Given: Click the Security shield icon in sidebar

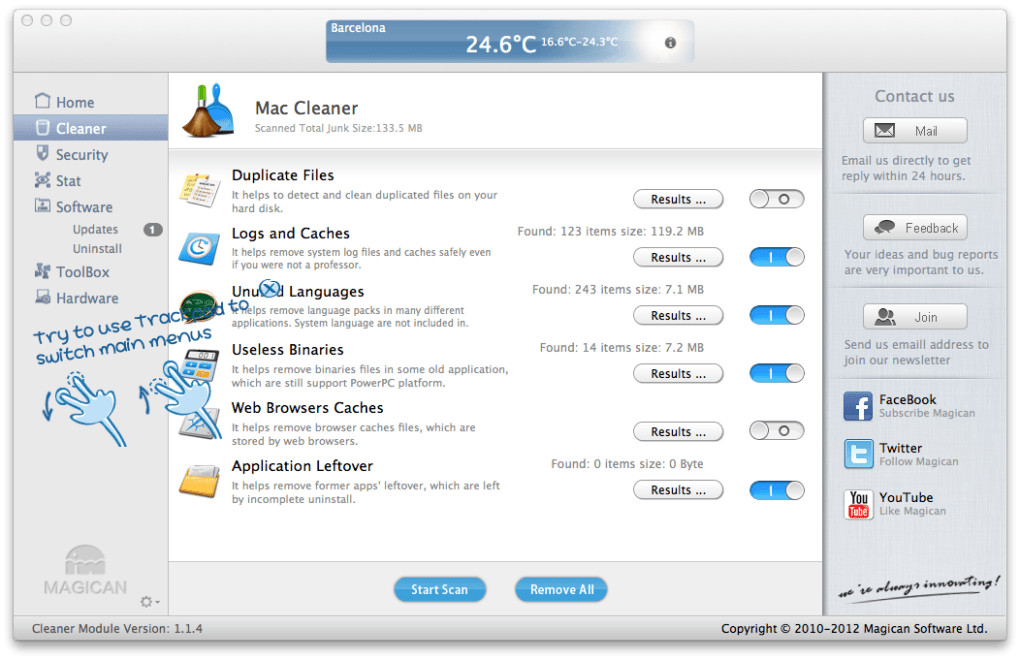Looking at the screenshot, I should [42, 153].
